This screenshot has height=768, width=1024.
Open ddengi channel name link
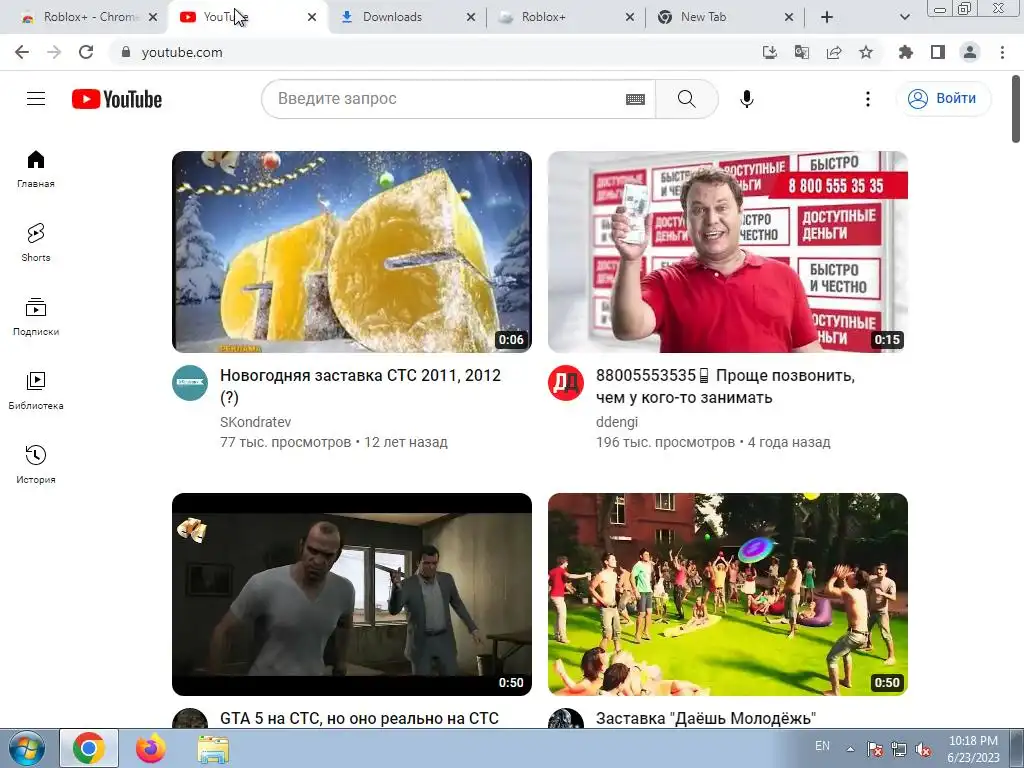click(x=616, y=422)
